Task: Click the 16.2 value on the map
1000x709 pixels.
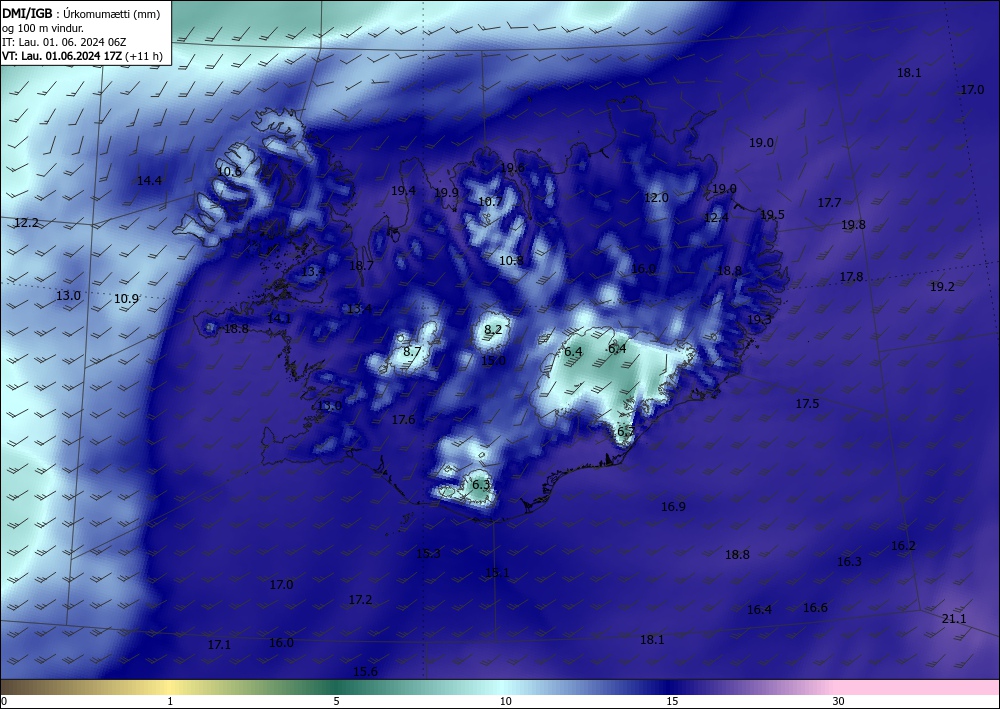Action: (x=903, y=546)
